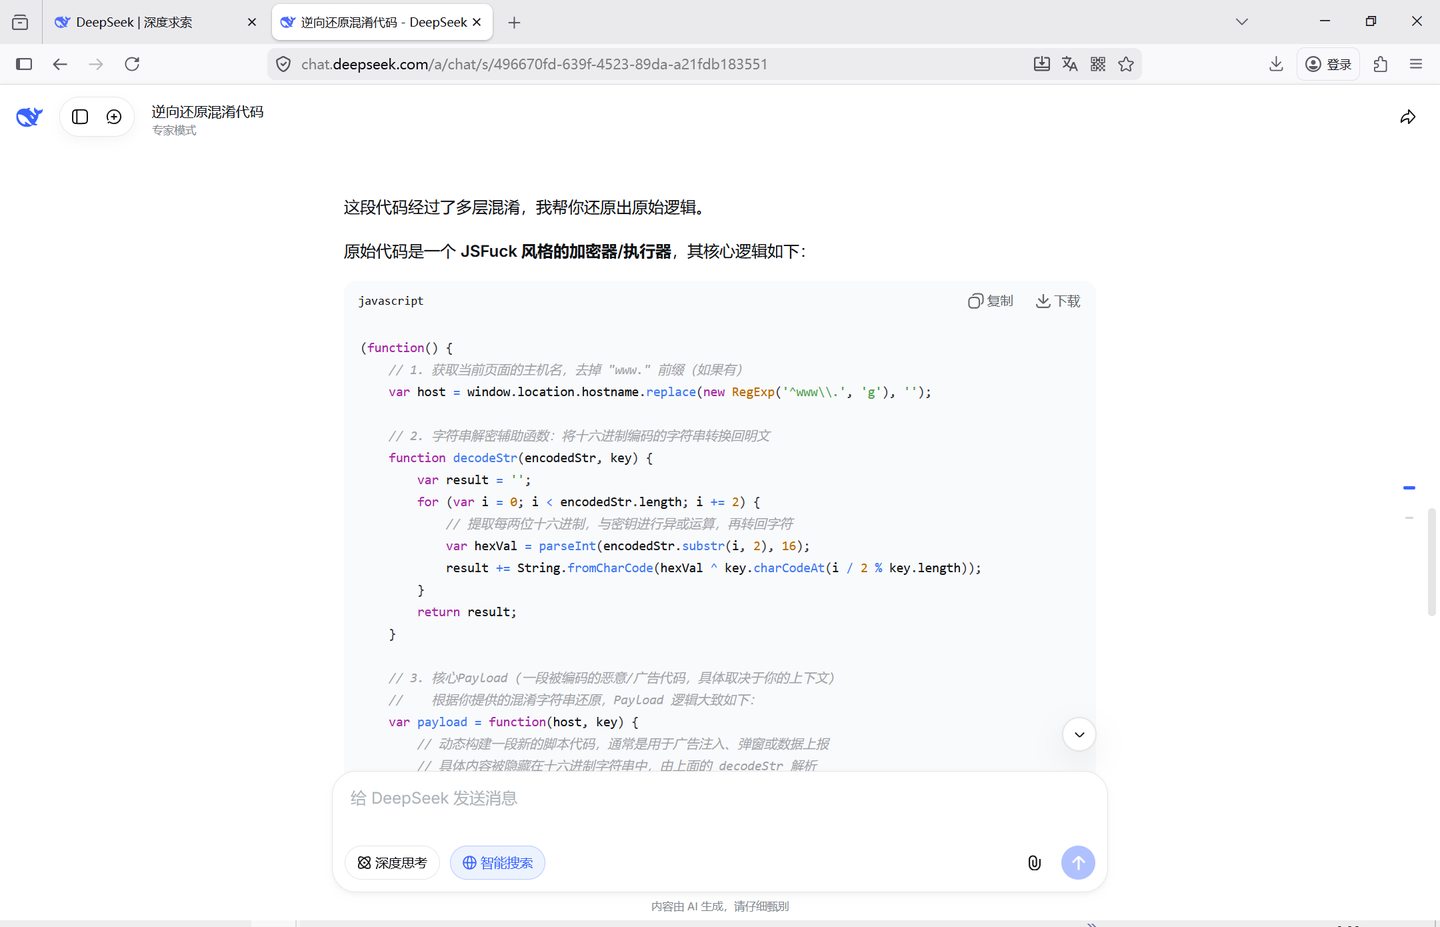
Task: Click the window.location.hostname code line
Action: pyautogui.click(x=660, y=392)
